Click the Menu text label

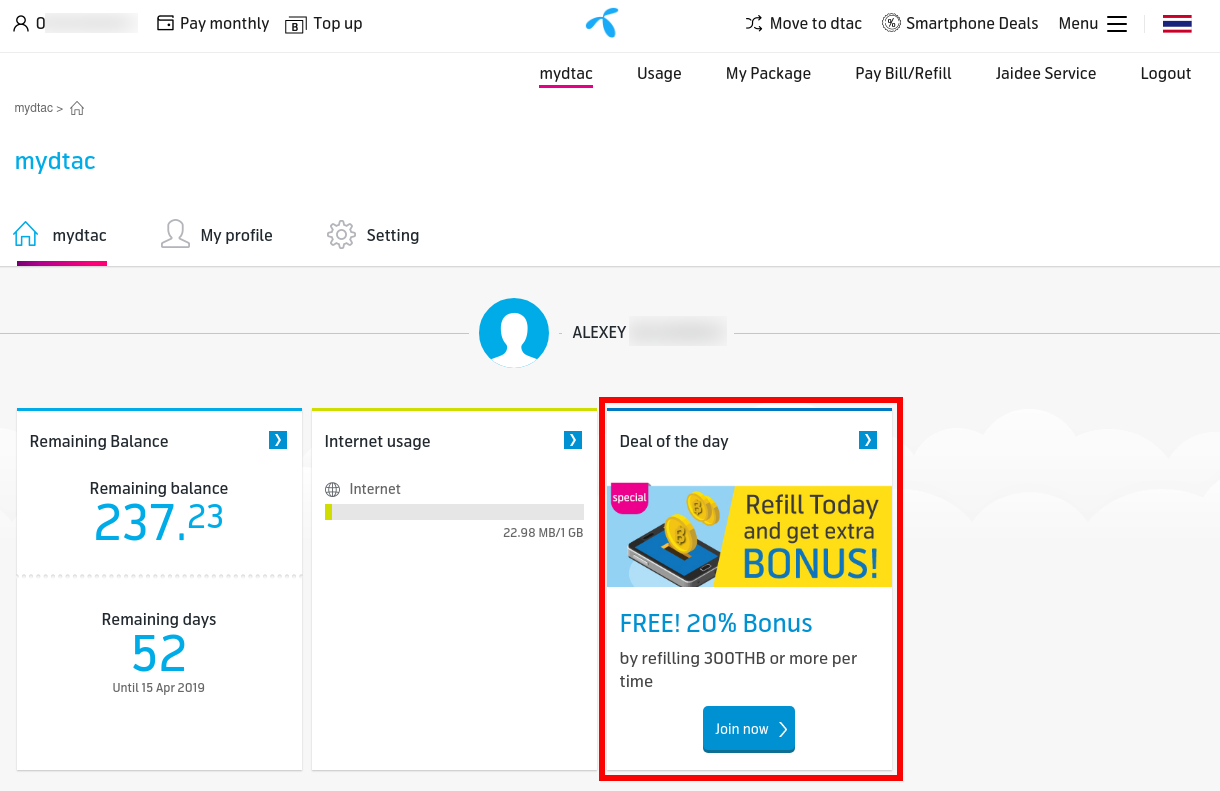point(1079,23)
